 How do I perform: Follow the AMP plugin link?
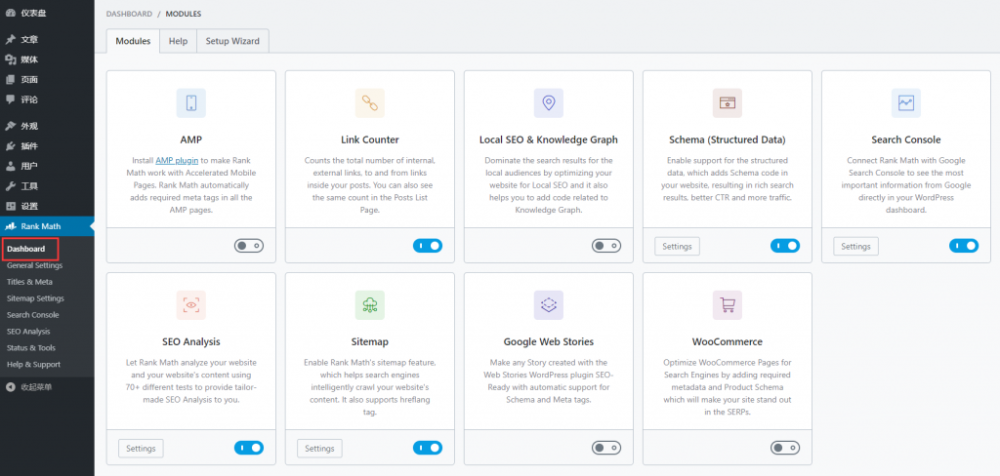point(176,160)
